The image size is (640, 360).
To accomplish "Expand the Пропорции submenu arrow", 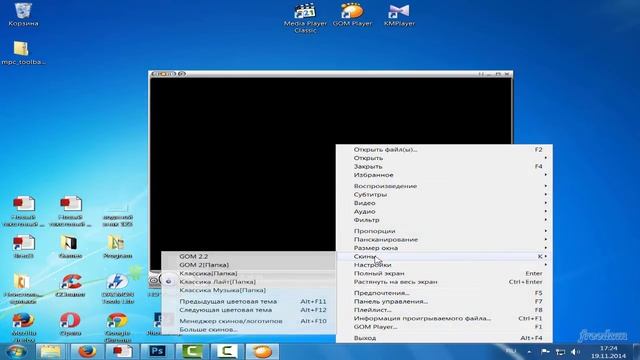I will (x=546, y=231).
